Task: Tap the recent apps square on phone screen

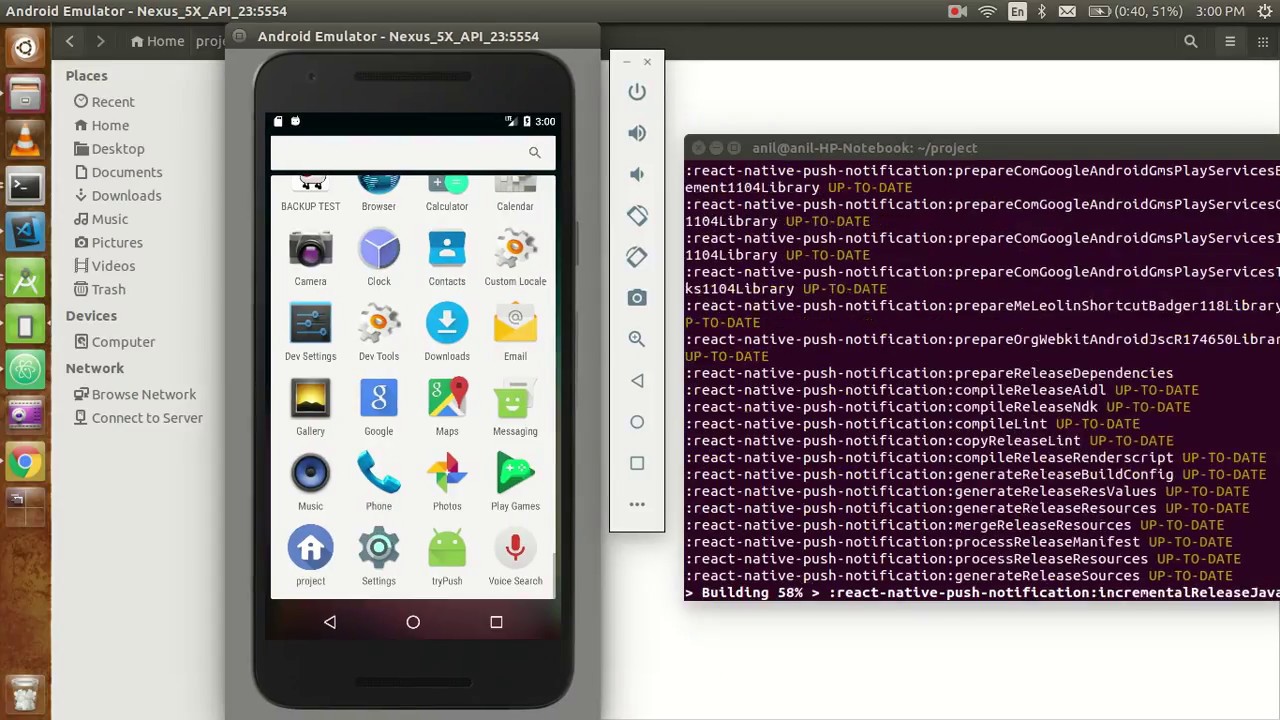Action: click(x=496, y=622)
